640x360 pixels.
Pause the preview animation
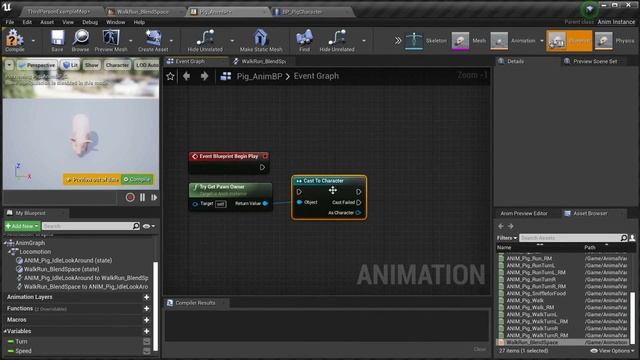[142, 198]
